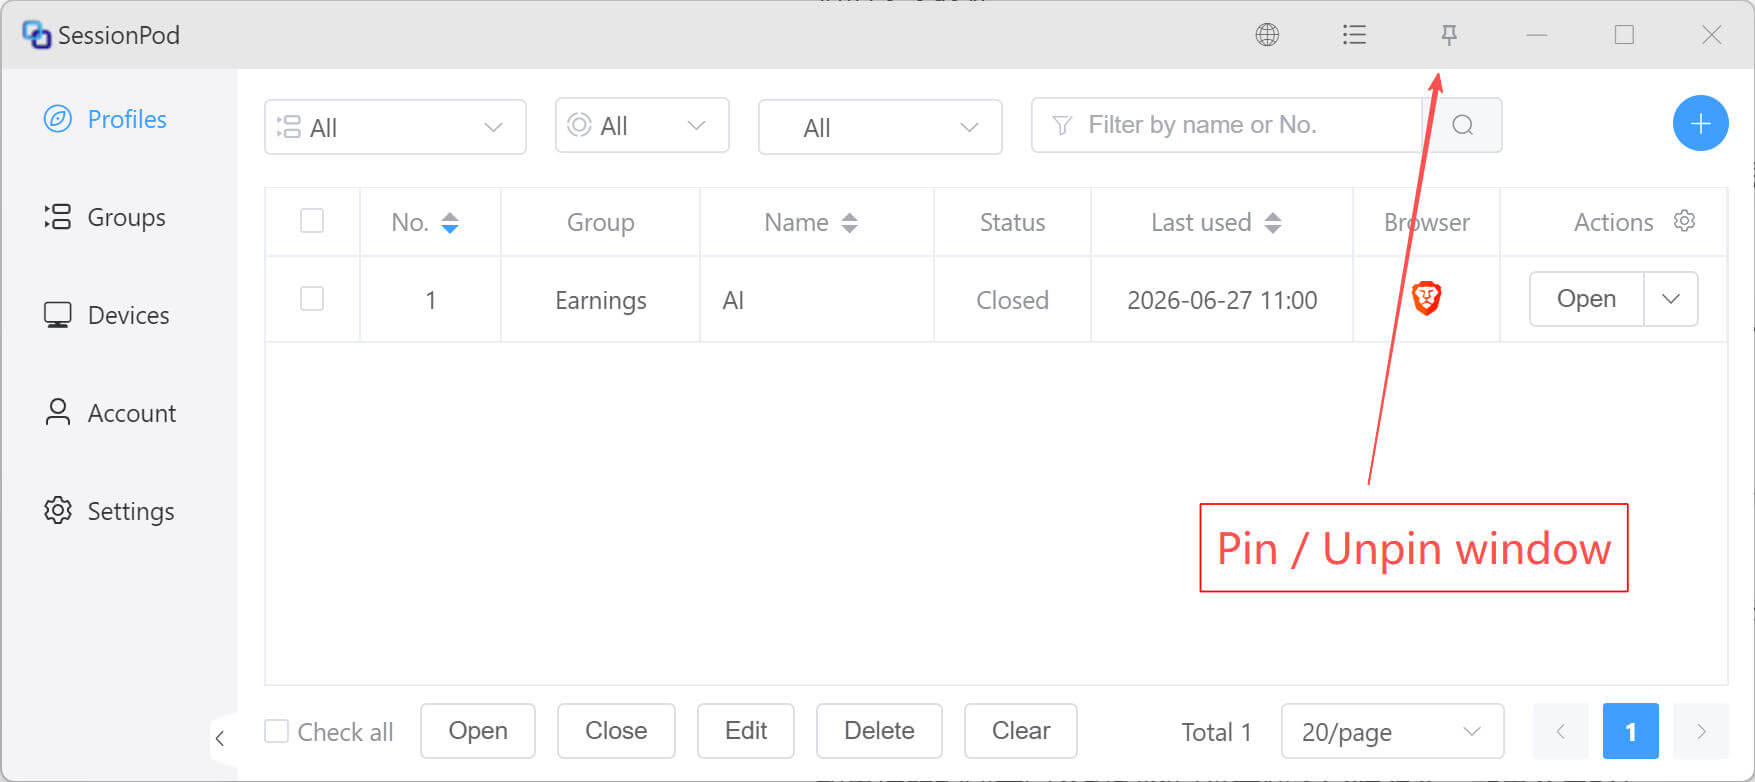Open the Actions column gear settings
Screen dimensions: 1755x782
(1685, 221)
